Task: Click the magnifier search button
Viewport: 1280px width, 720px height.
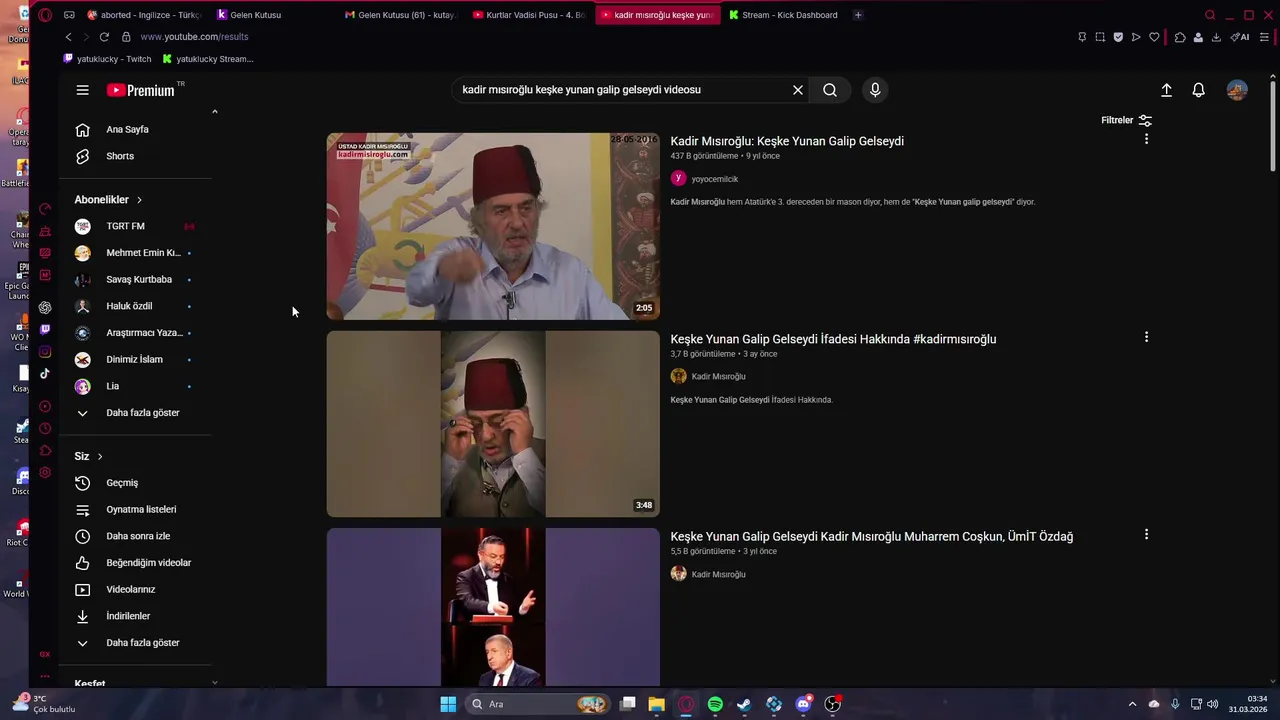Action: [830, 90]
